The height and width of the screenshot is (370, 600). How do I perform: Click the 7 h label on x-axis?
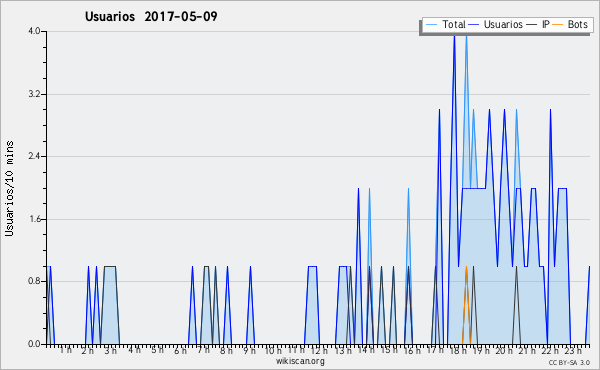(204, 350)
